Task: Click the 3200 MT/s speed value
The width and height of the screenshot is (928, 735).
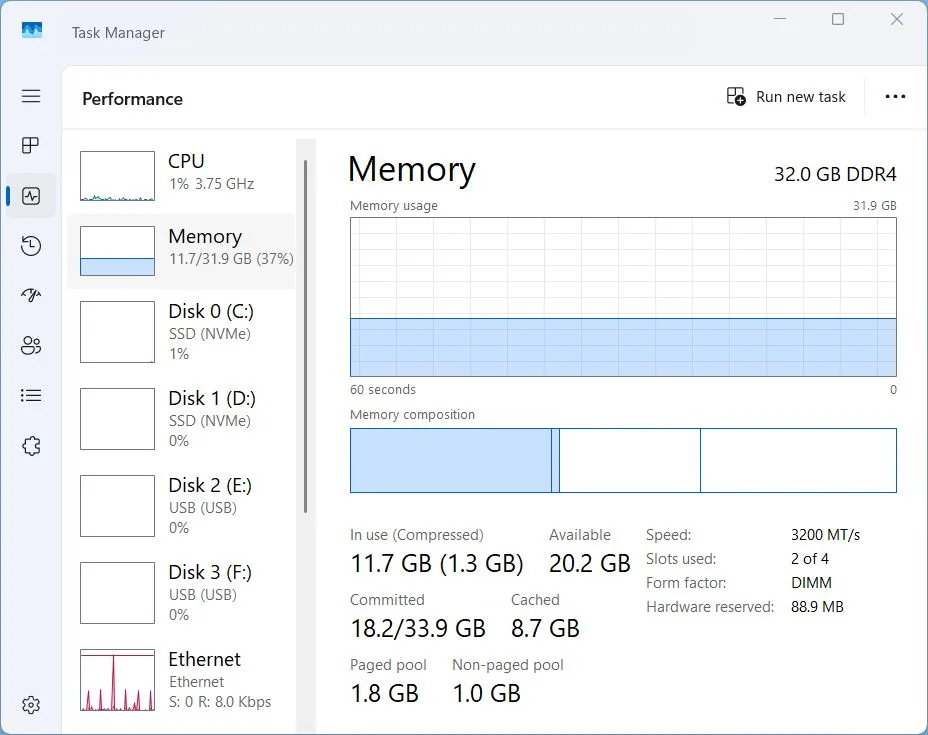Action: tap(825, 535)
